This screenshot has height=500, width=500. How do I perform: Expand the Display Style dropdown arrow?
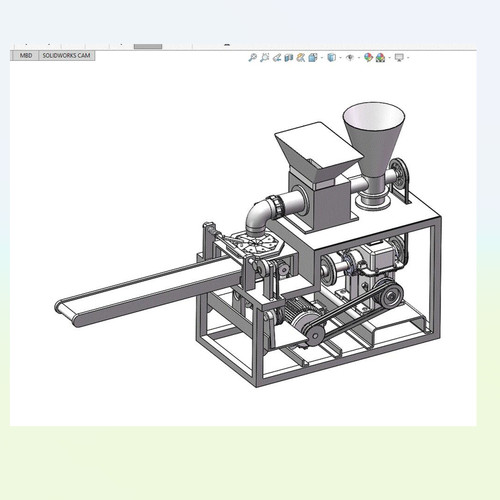tap(340, 58)
